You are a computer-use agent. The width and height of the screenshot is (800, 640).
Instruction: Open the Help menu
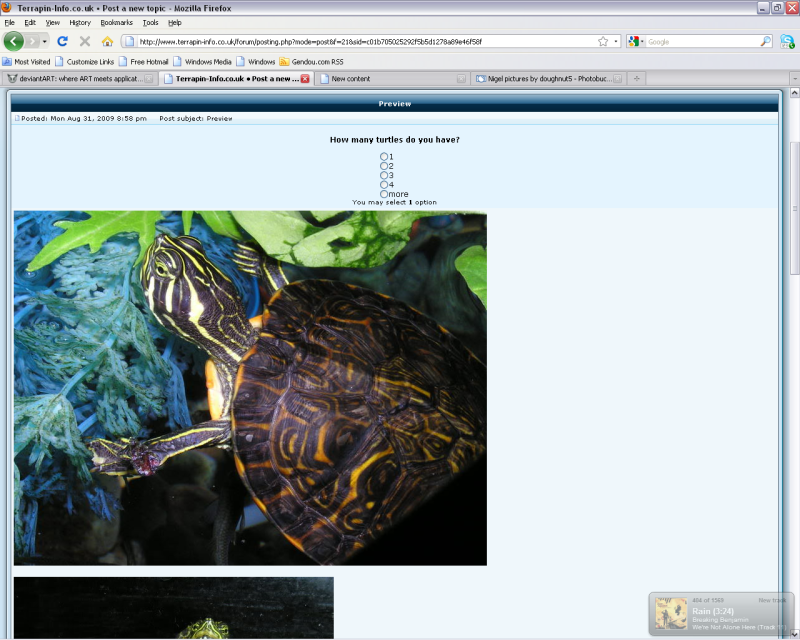pos(175,22)
